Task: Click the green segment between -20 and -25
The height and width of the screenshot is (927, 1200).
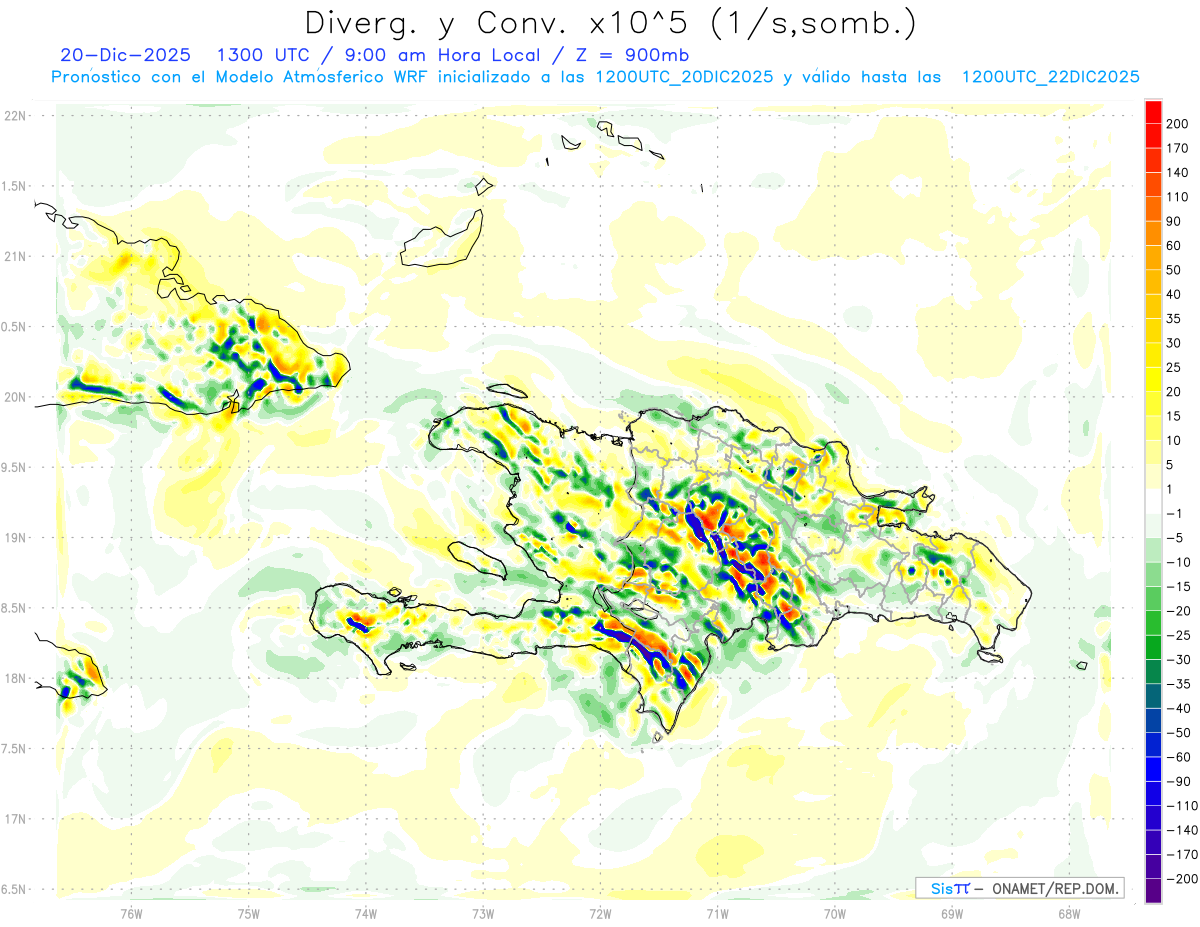Action: pos(1154,623)
